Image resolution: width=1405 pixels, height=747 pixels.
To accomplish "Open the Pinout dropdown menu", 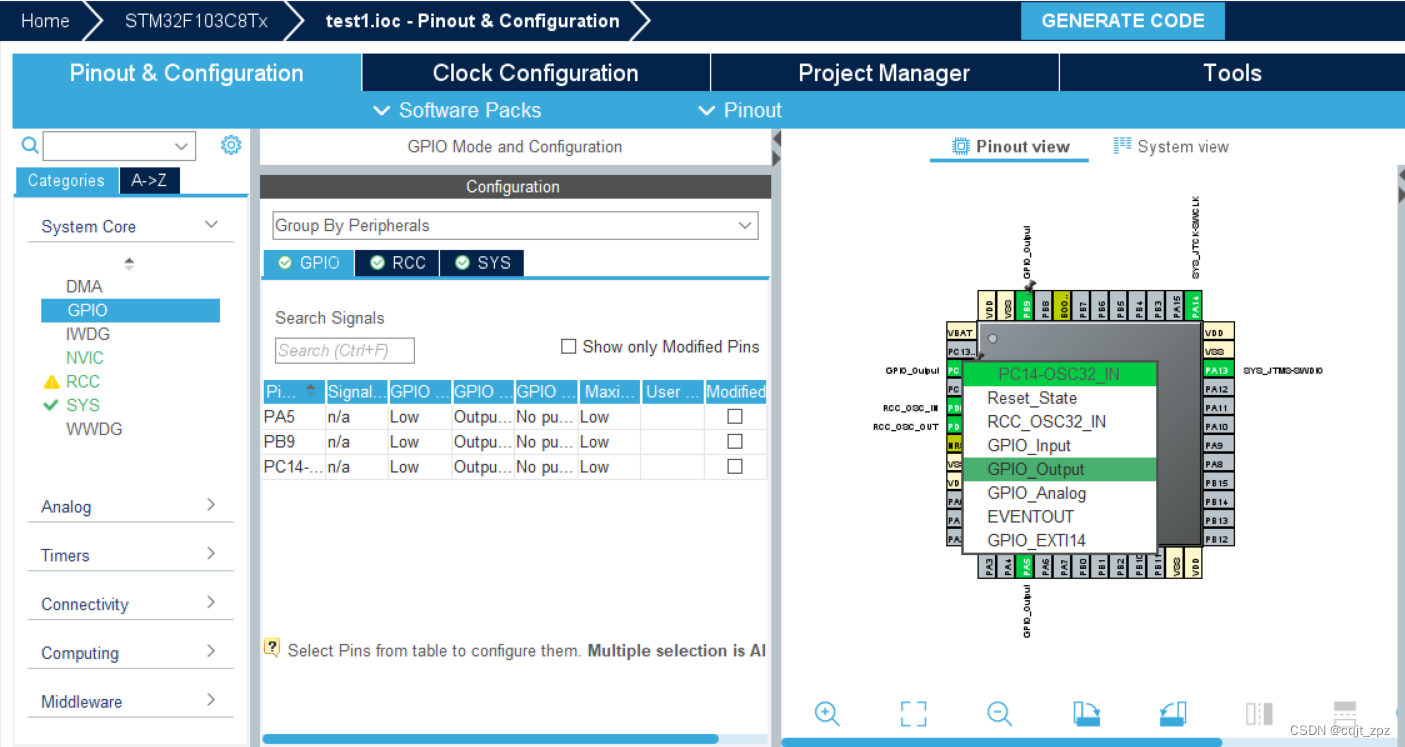I will click(740, 110).
